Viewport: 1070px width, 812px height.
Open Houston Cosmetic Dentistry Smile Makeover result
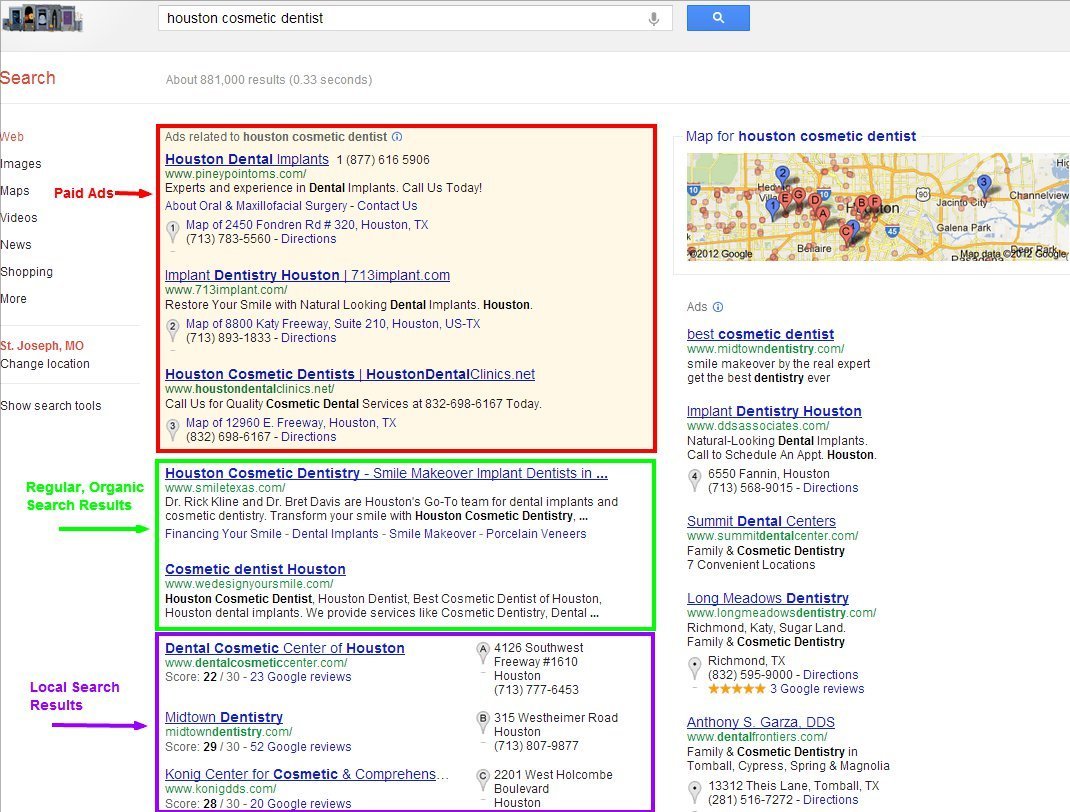click(386, 473)
